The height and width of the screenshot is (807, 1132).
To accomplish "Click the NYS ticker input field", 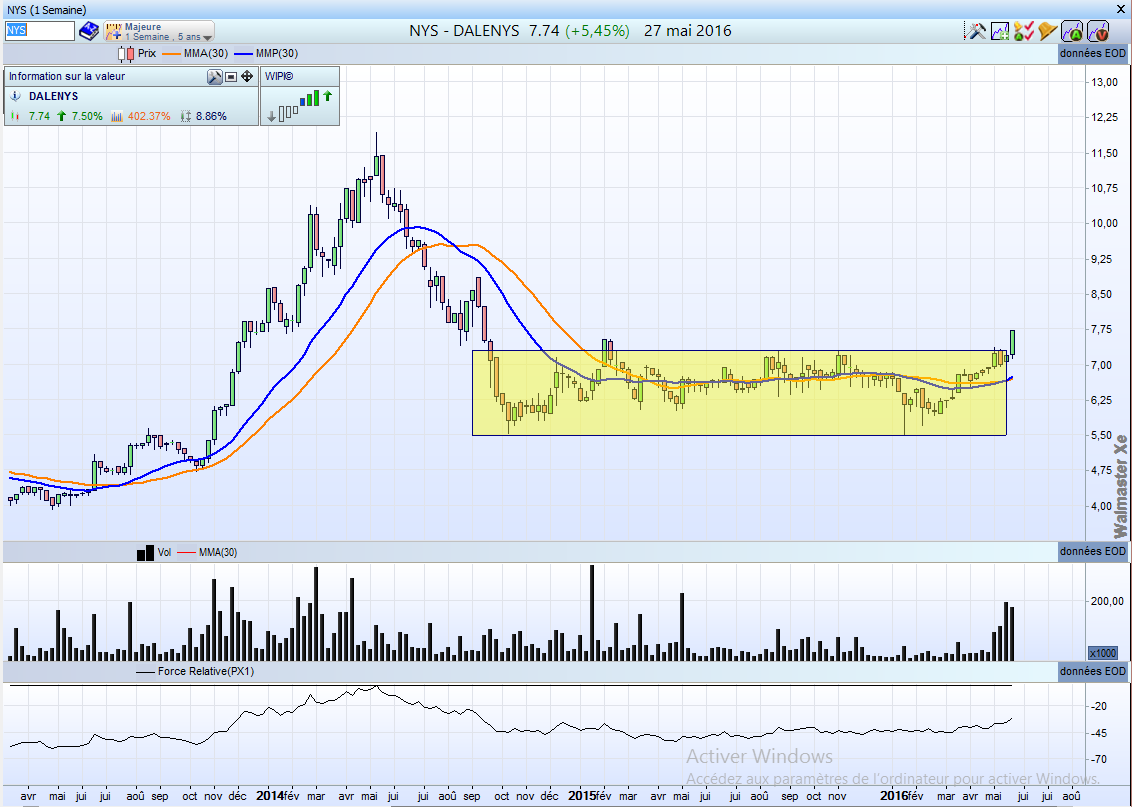I will pyautogui.click(x=39, y=31).
